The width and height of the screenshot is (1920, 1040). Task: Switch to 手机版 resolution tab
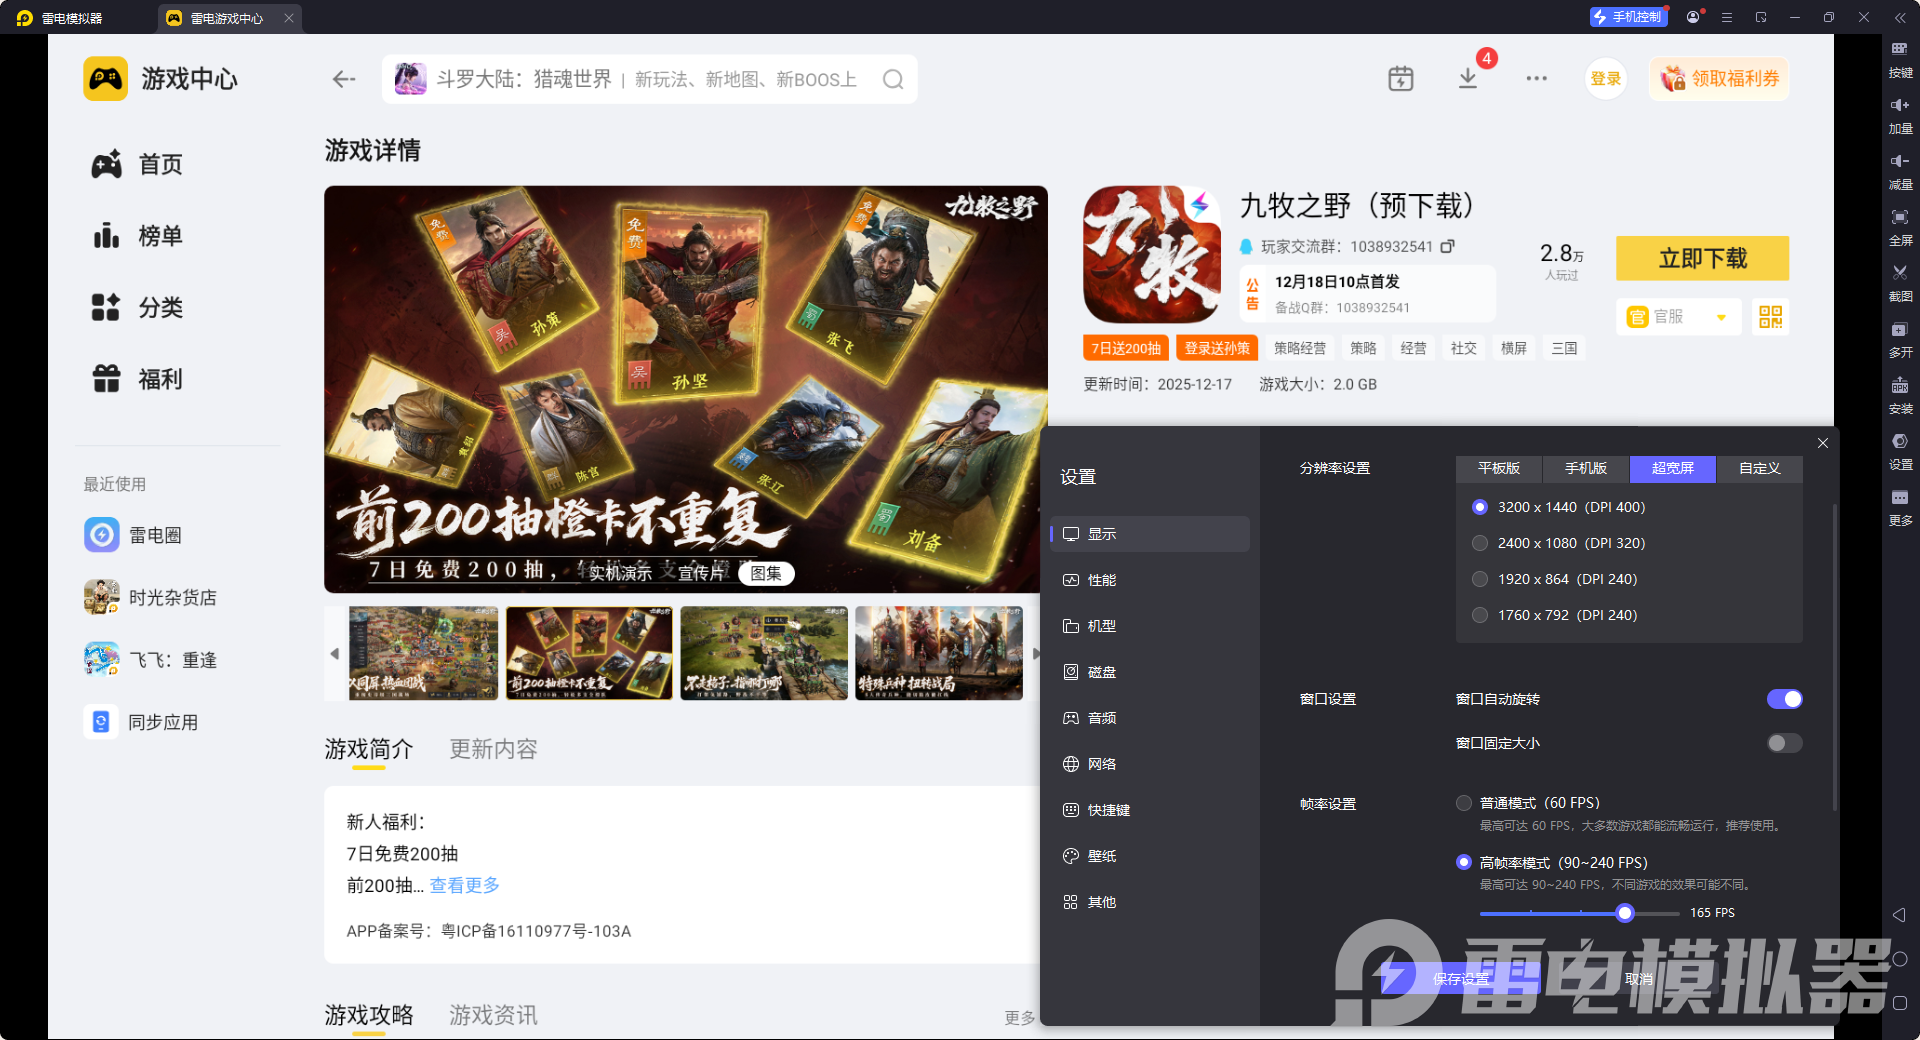(x=1586, y=468)
